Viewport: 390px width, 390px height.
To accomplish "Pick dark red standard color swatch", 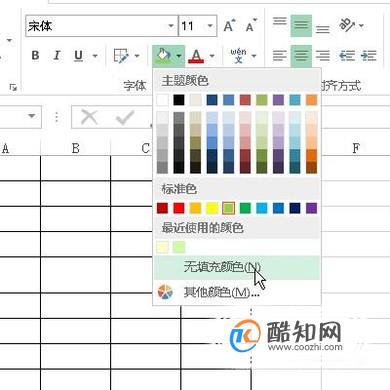I will point(162,208).
